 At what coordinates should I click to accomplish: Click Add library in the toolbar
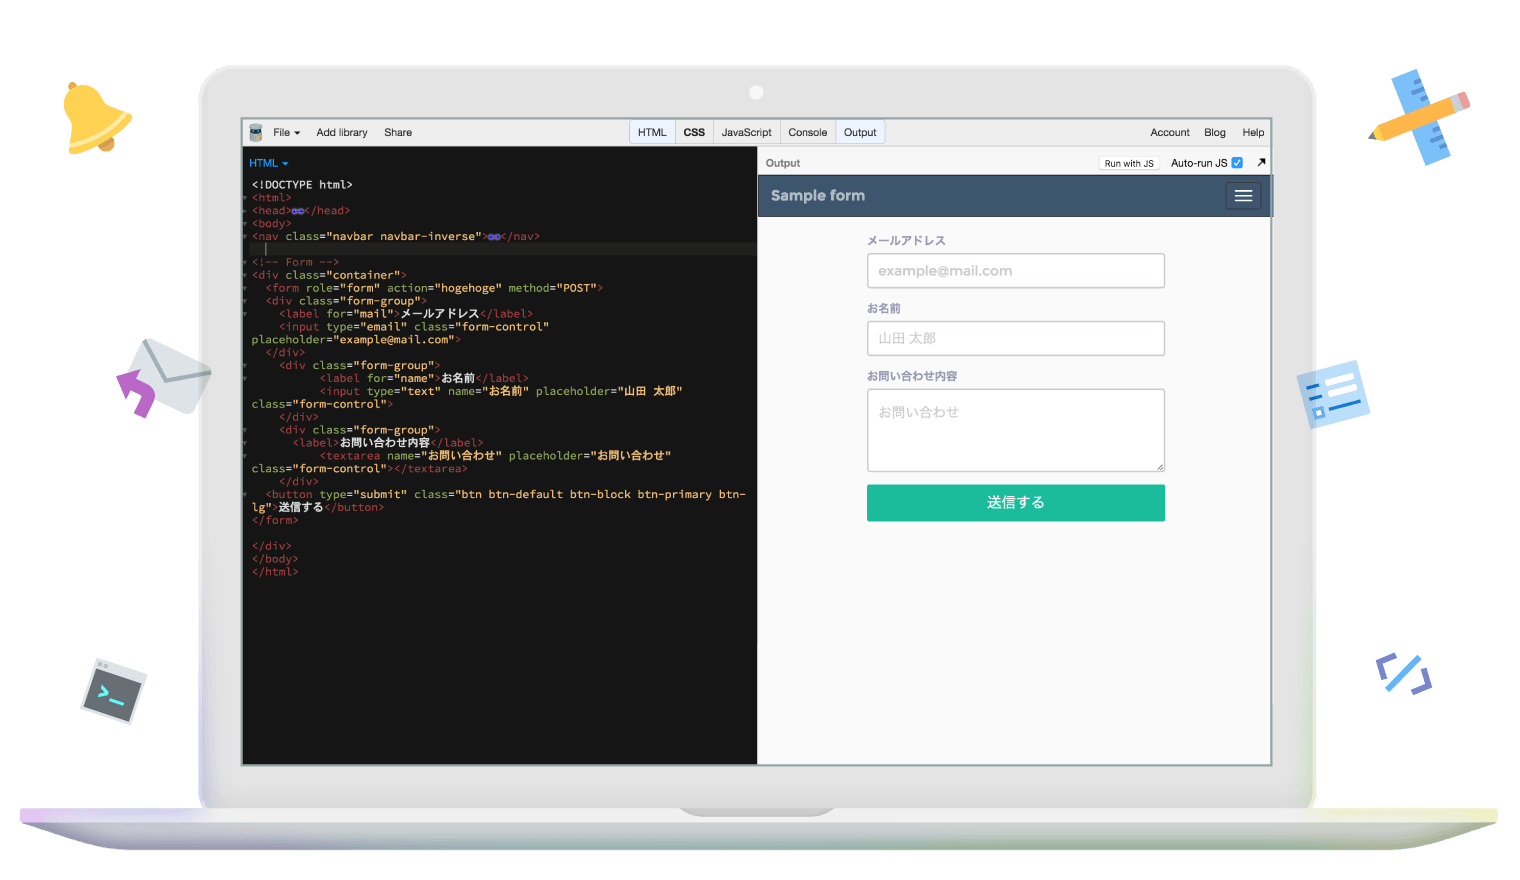pos(342,132)
